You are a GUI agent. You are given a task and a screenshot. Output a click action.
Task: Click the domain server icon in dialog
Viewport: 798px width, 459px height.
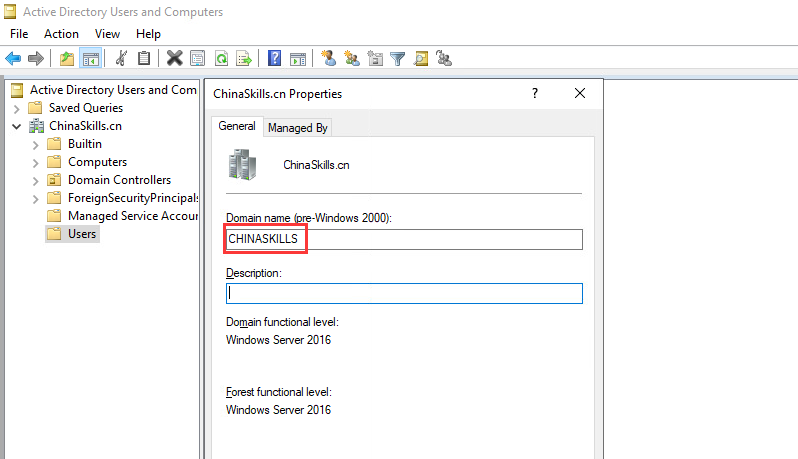(242, 164)
